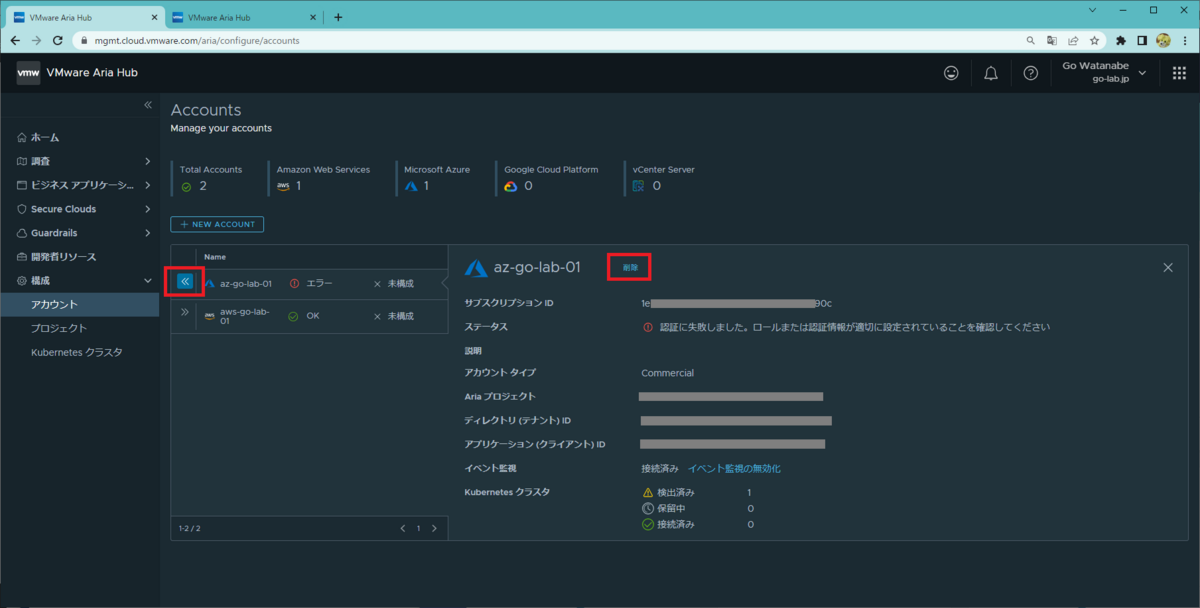Click the search icon in address bar

[1031, 41]
